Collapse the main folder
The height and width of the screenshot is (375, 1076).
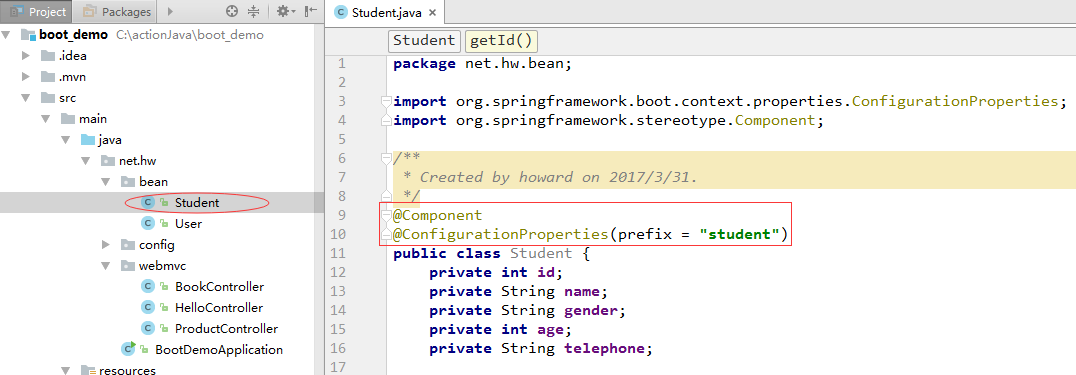tap(46, 119)
